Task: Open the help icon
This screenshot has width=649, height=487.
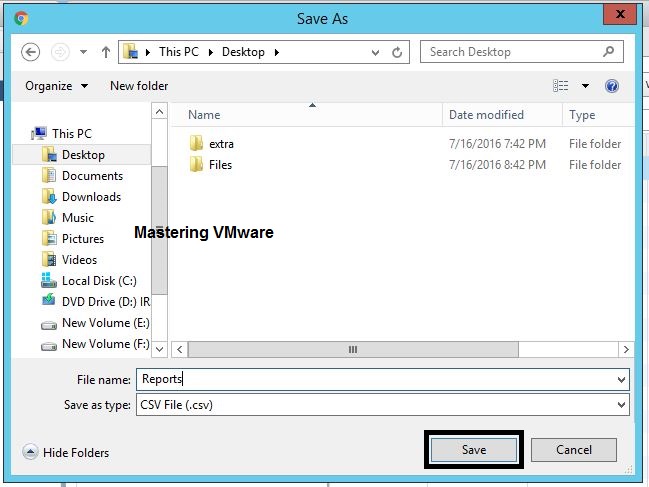Action: (612, 86)
